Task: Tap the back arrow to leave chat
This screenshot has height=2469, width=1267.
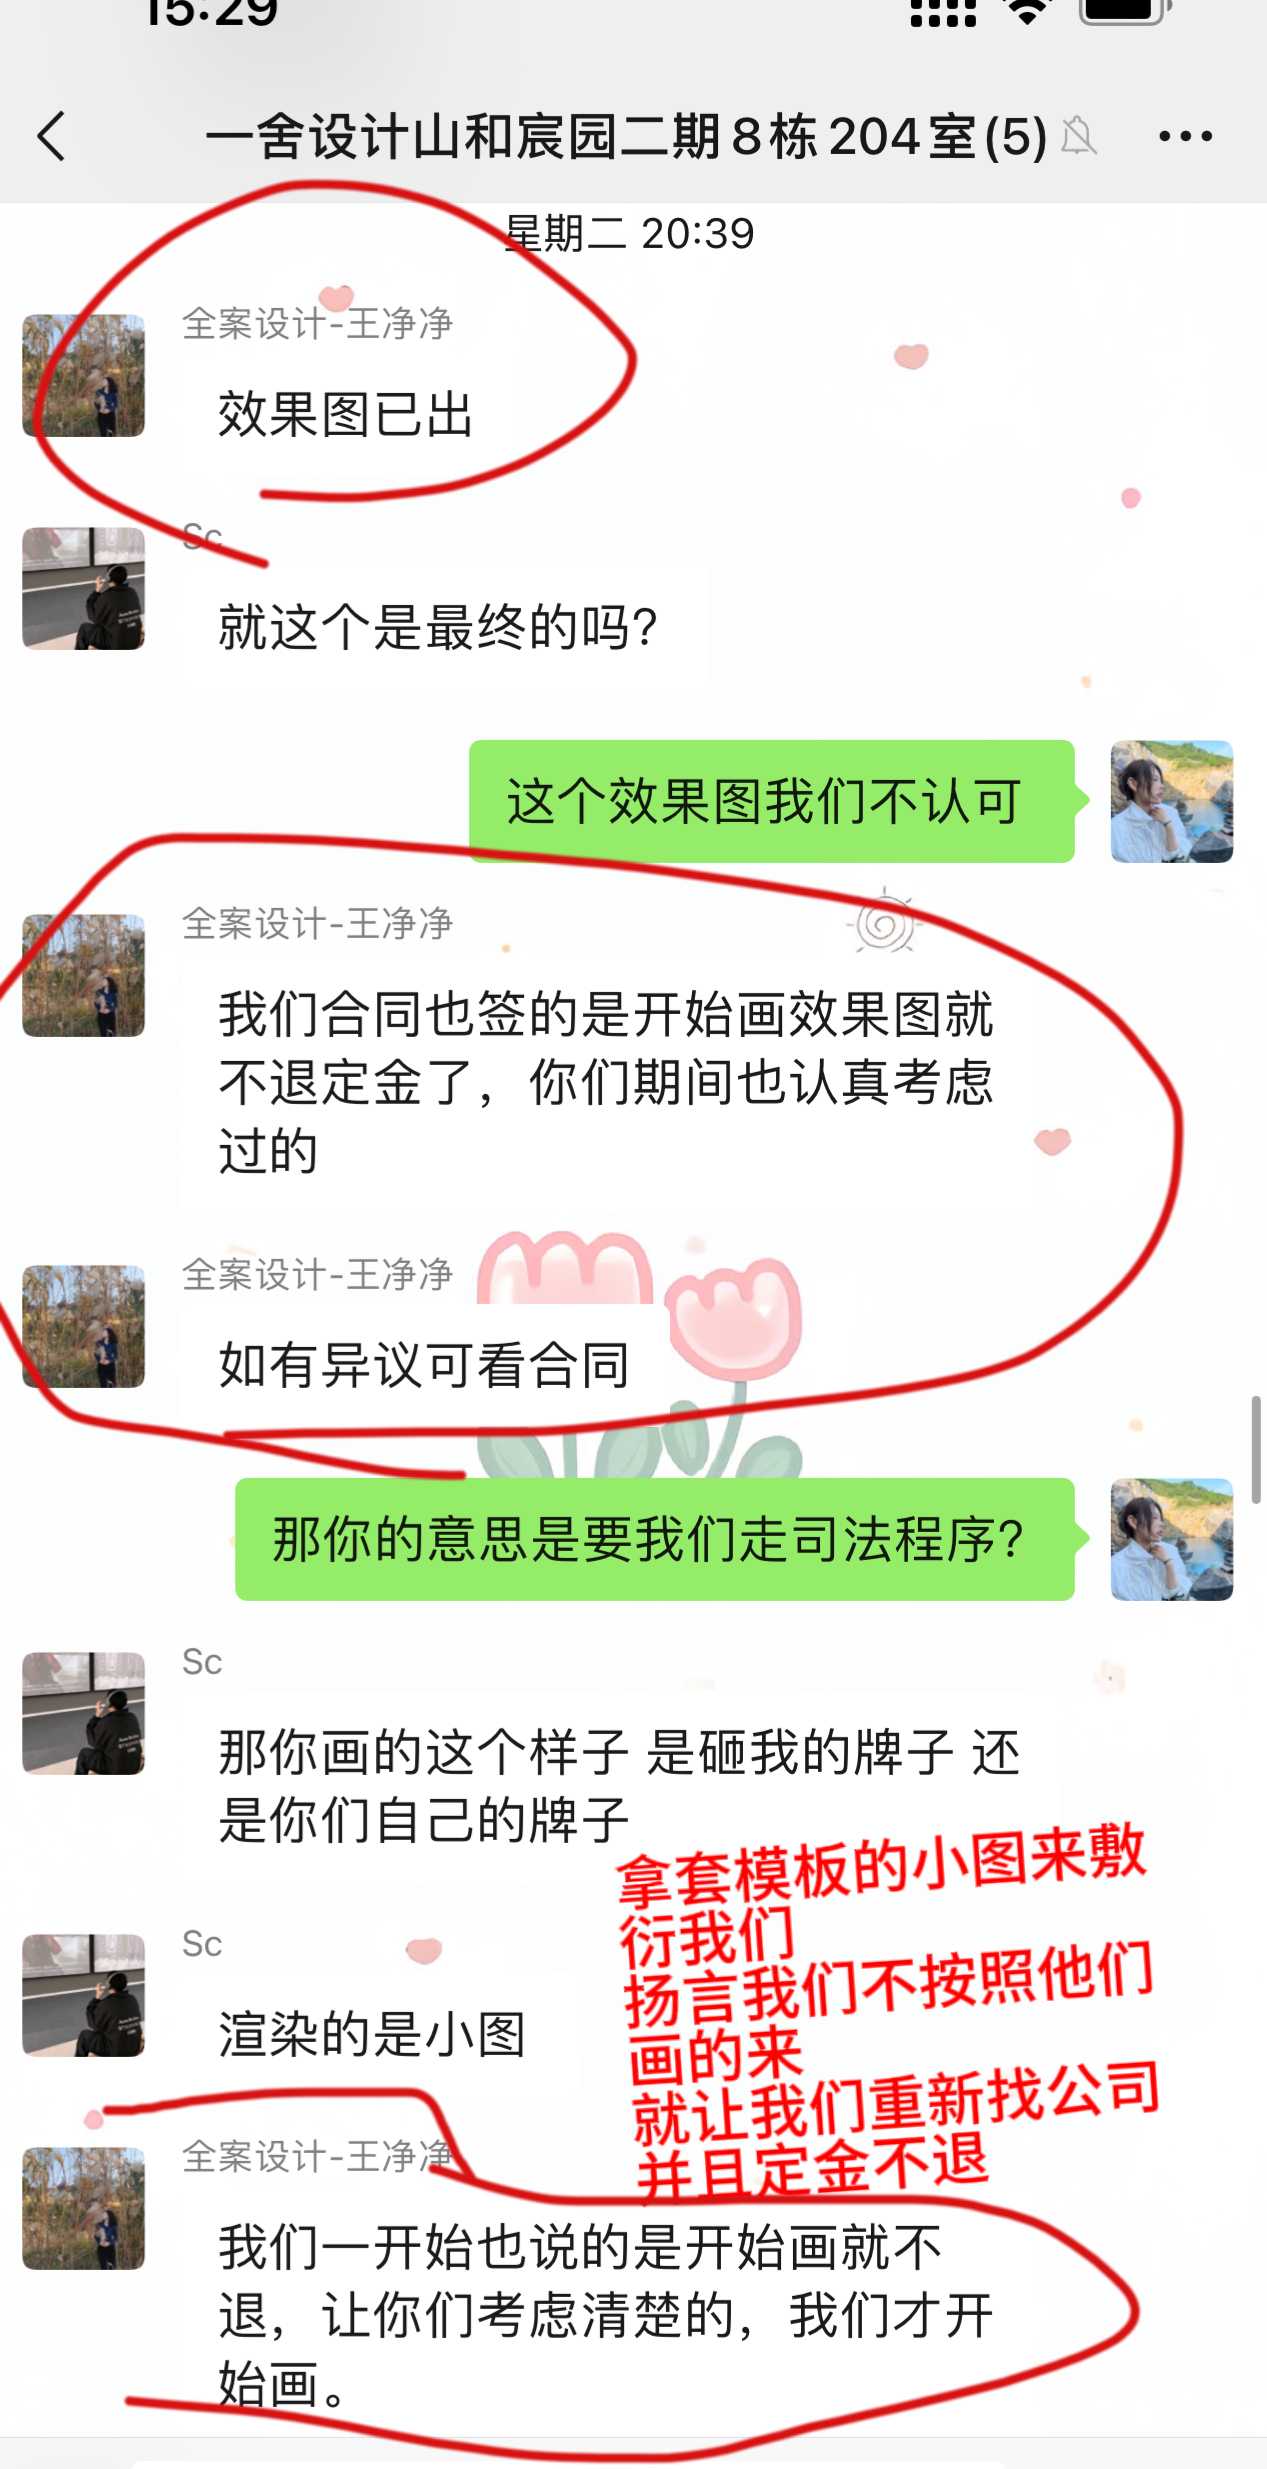Action: (x=52, y=136)
